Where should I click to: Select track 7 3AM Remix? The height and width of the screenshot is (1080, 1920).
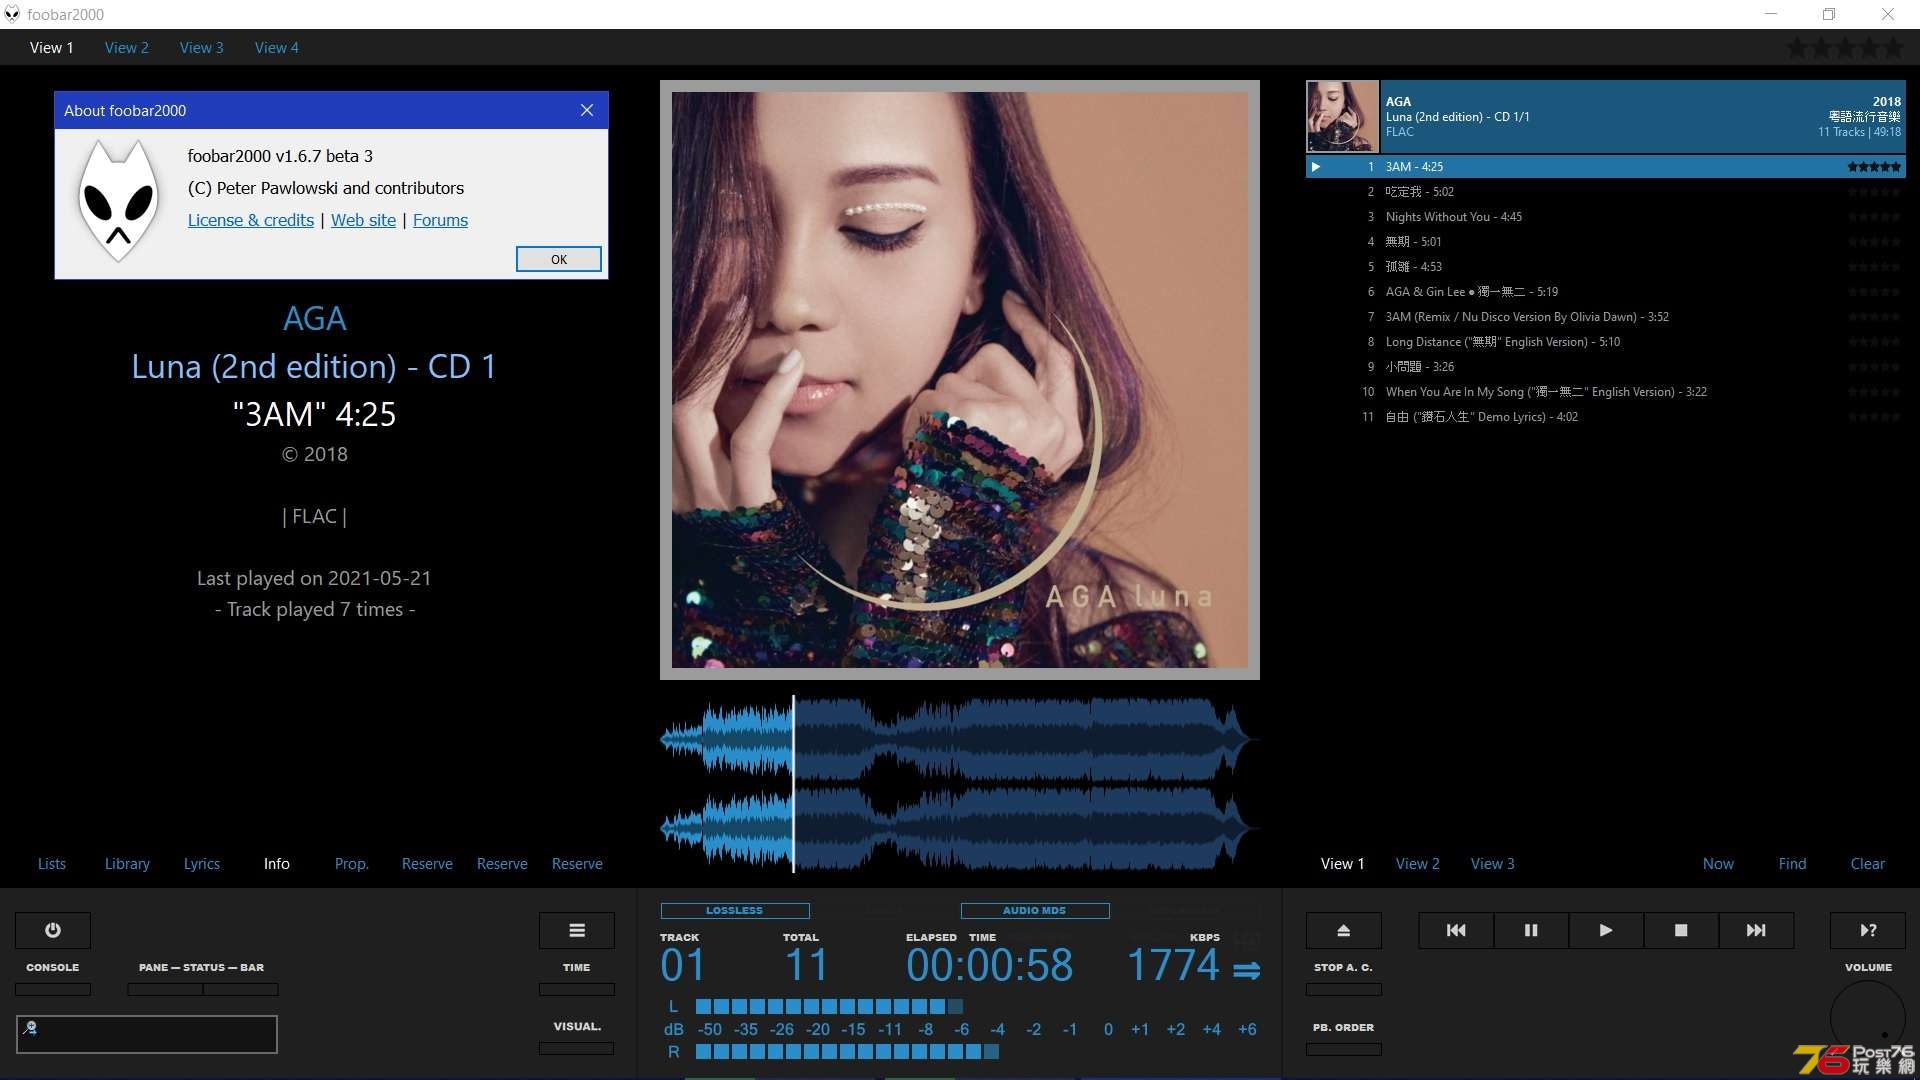tap(1606, 317)
